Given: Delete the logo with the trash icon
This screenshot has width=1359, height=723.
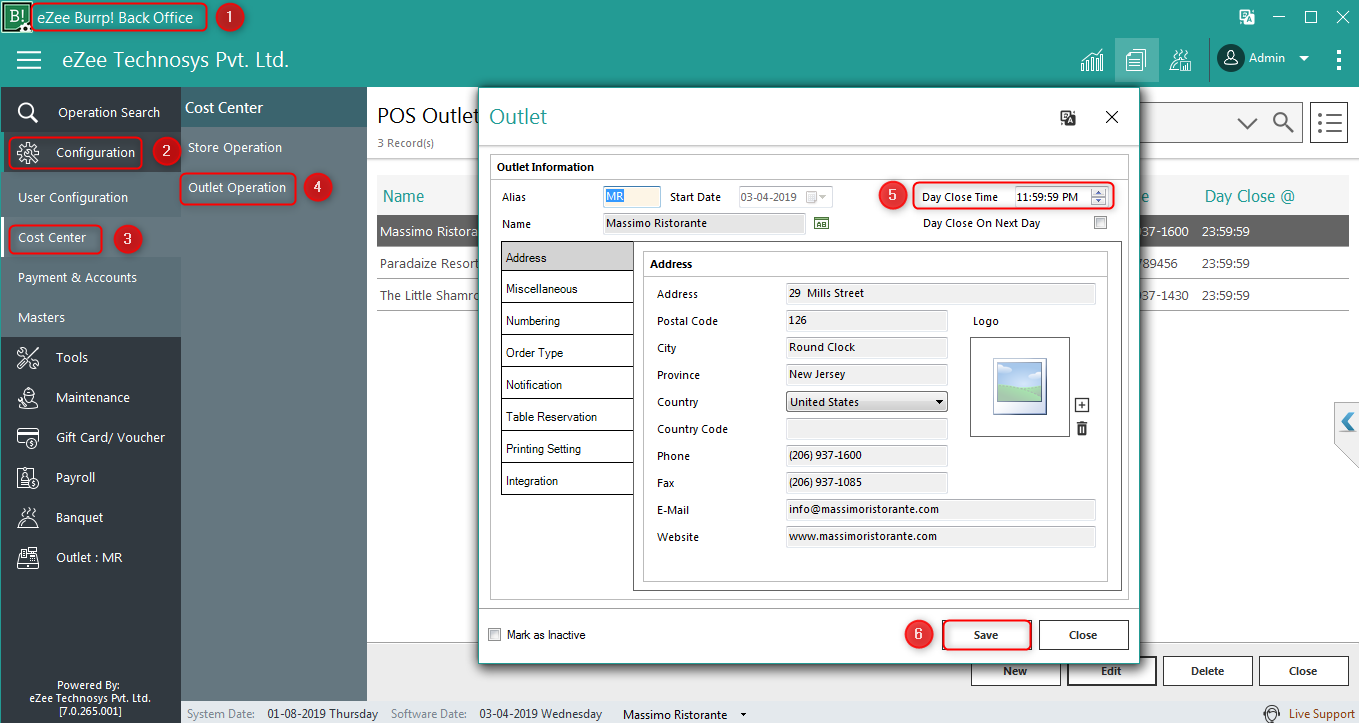Looking at the screenshot, I should tap(1082, 428).
